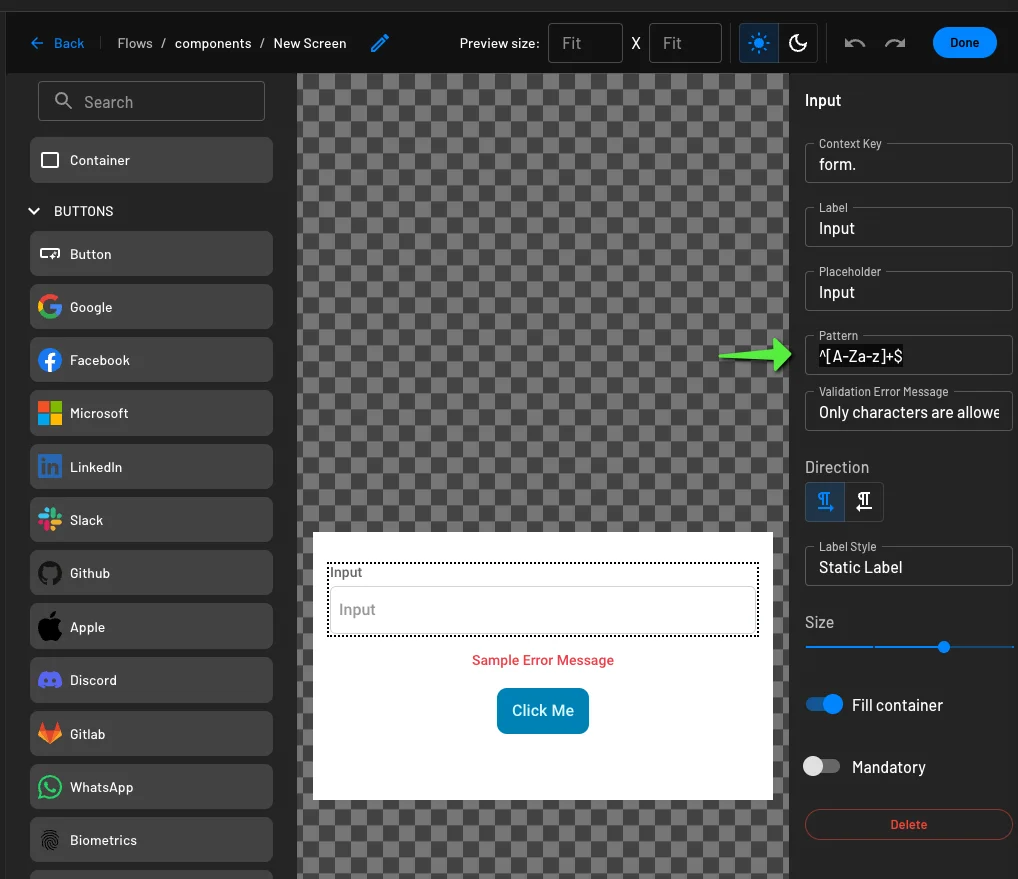The width and height of the screenshot is (1018, 879).
Task: Click the Input panel heading
Action: [x=823, y=101]
